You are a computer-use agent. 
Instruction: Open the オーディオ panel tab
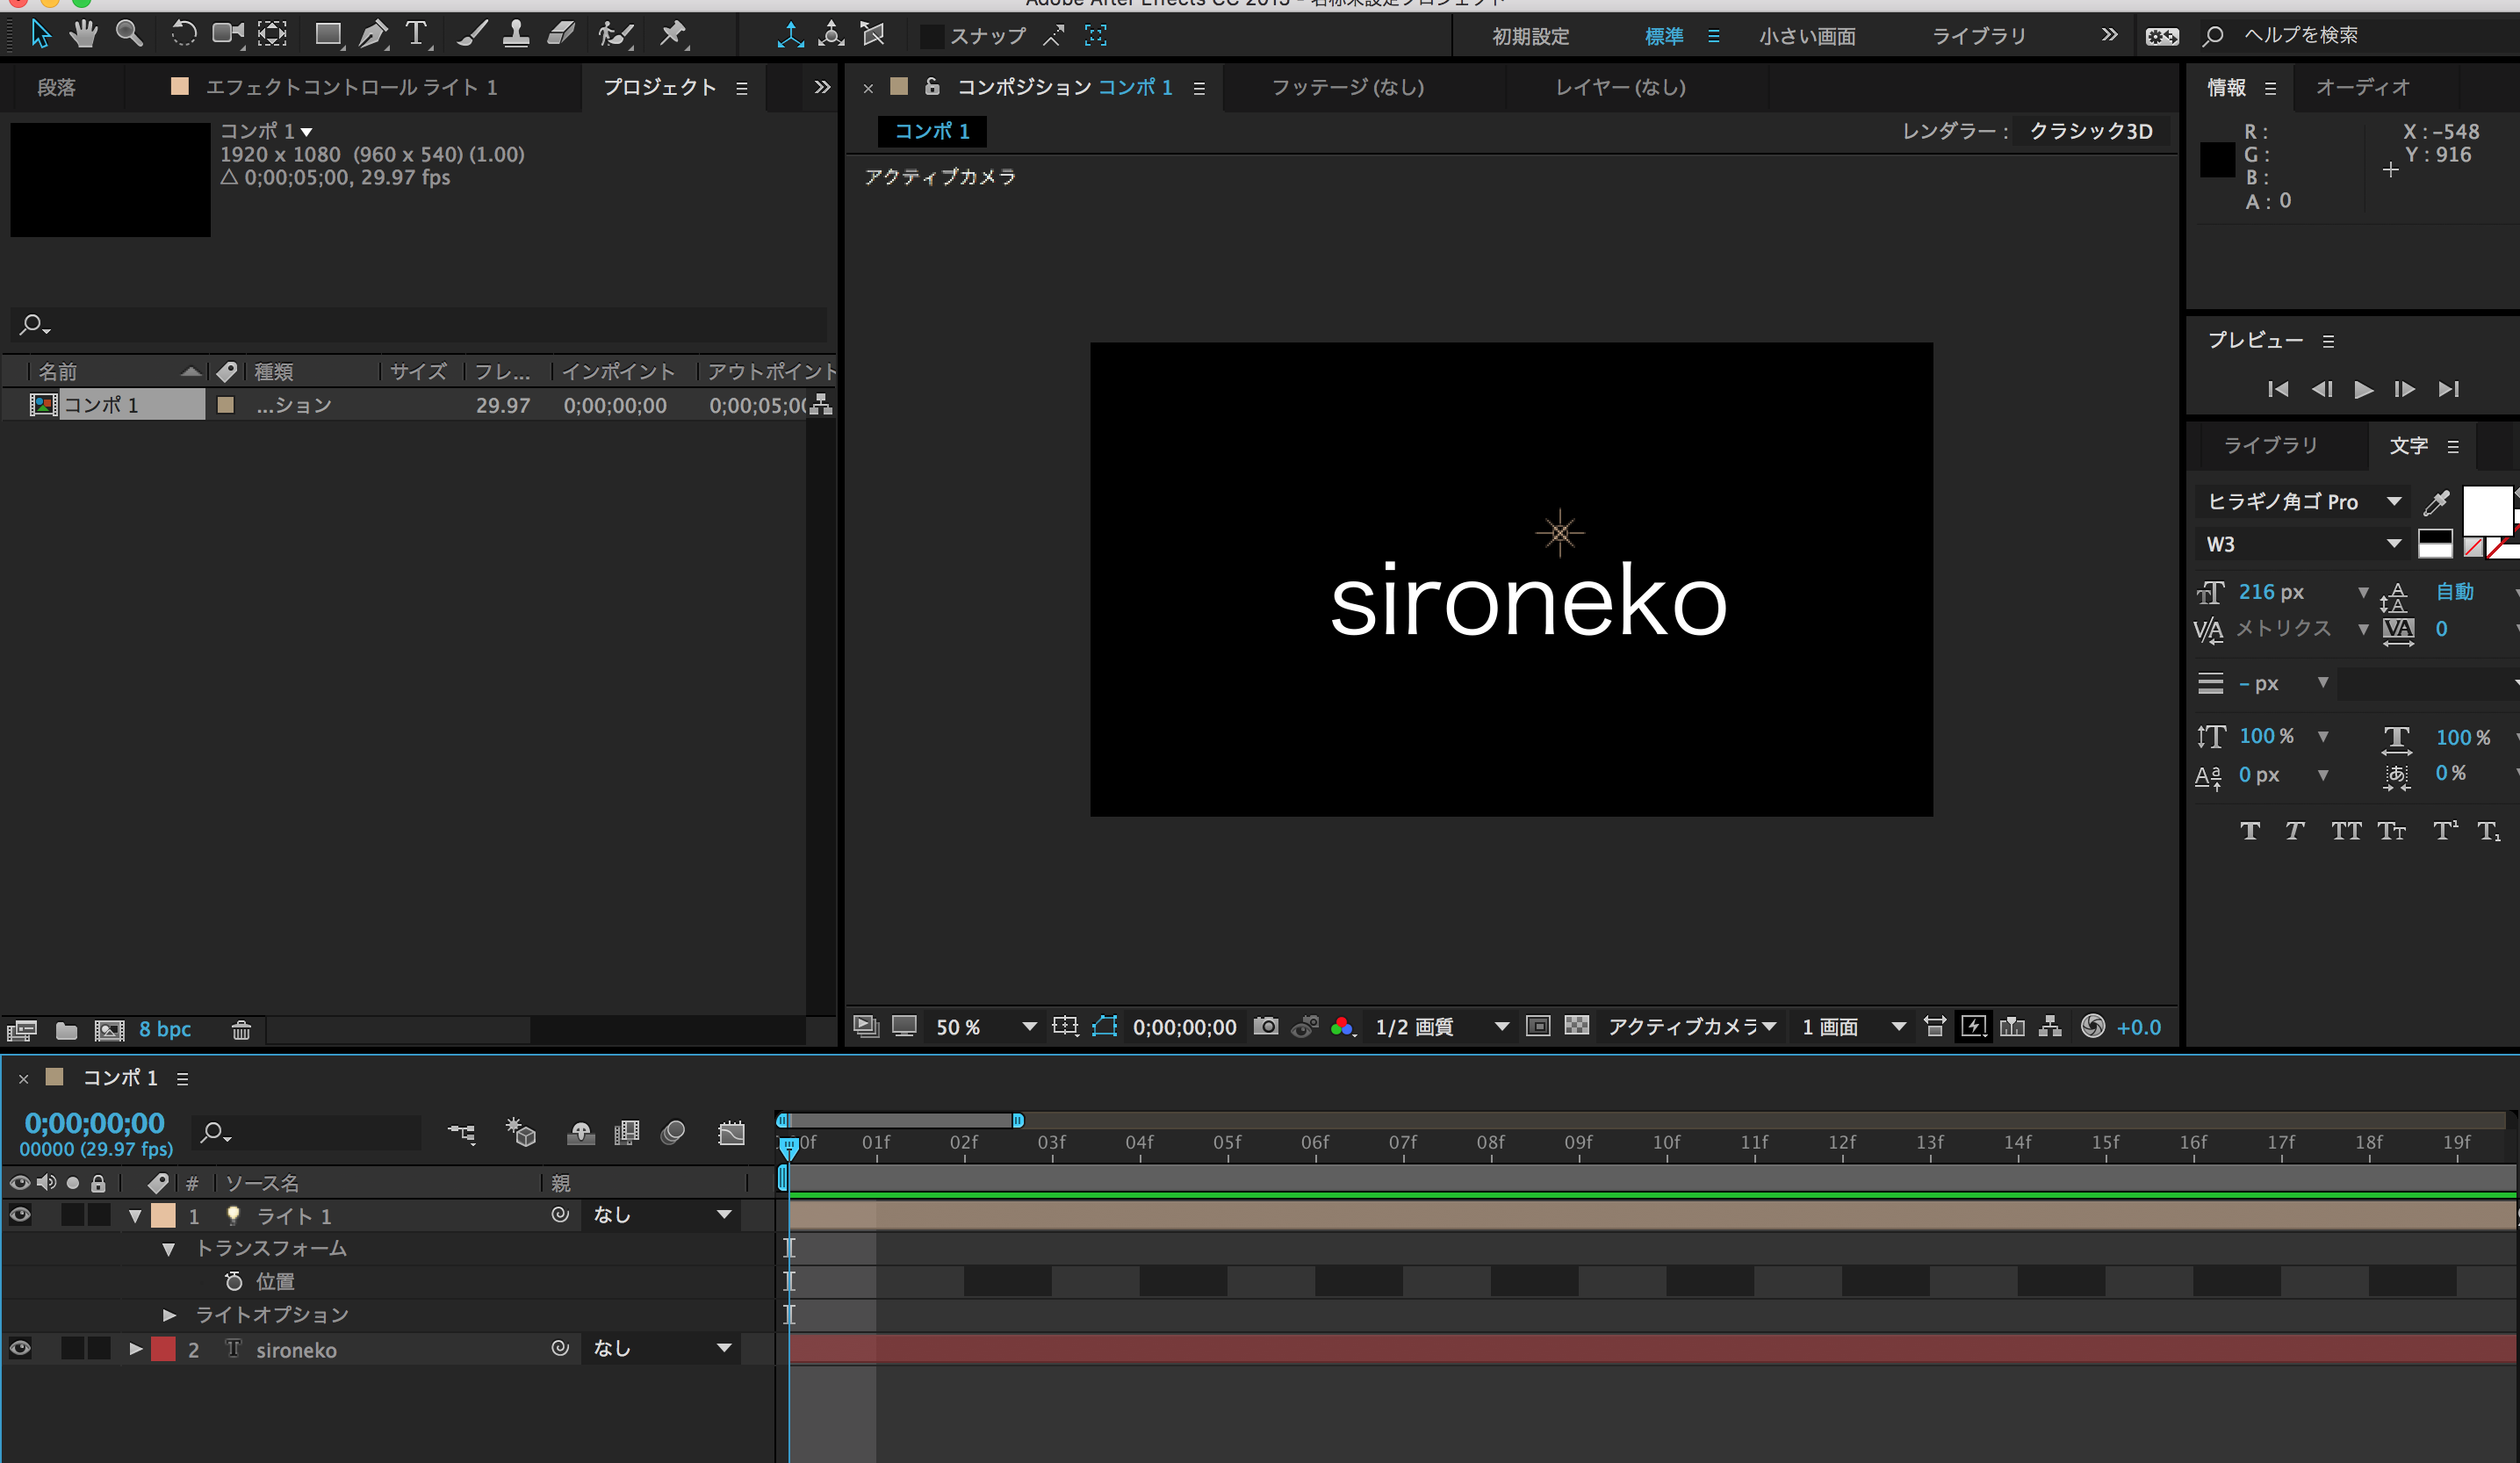click(x=2362, y=88)
